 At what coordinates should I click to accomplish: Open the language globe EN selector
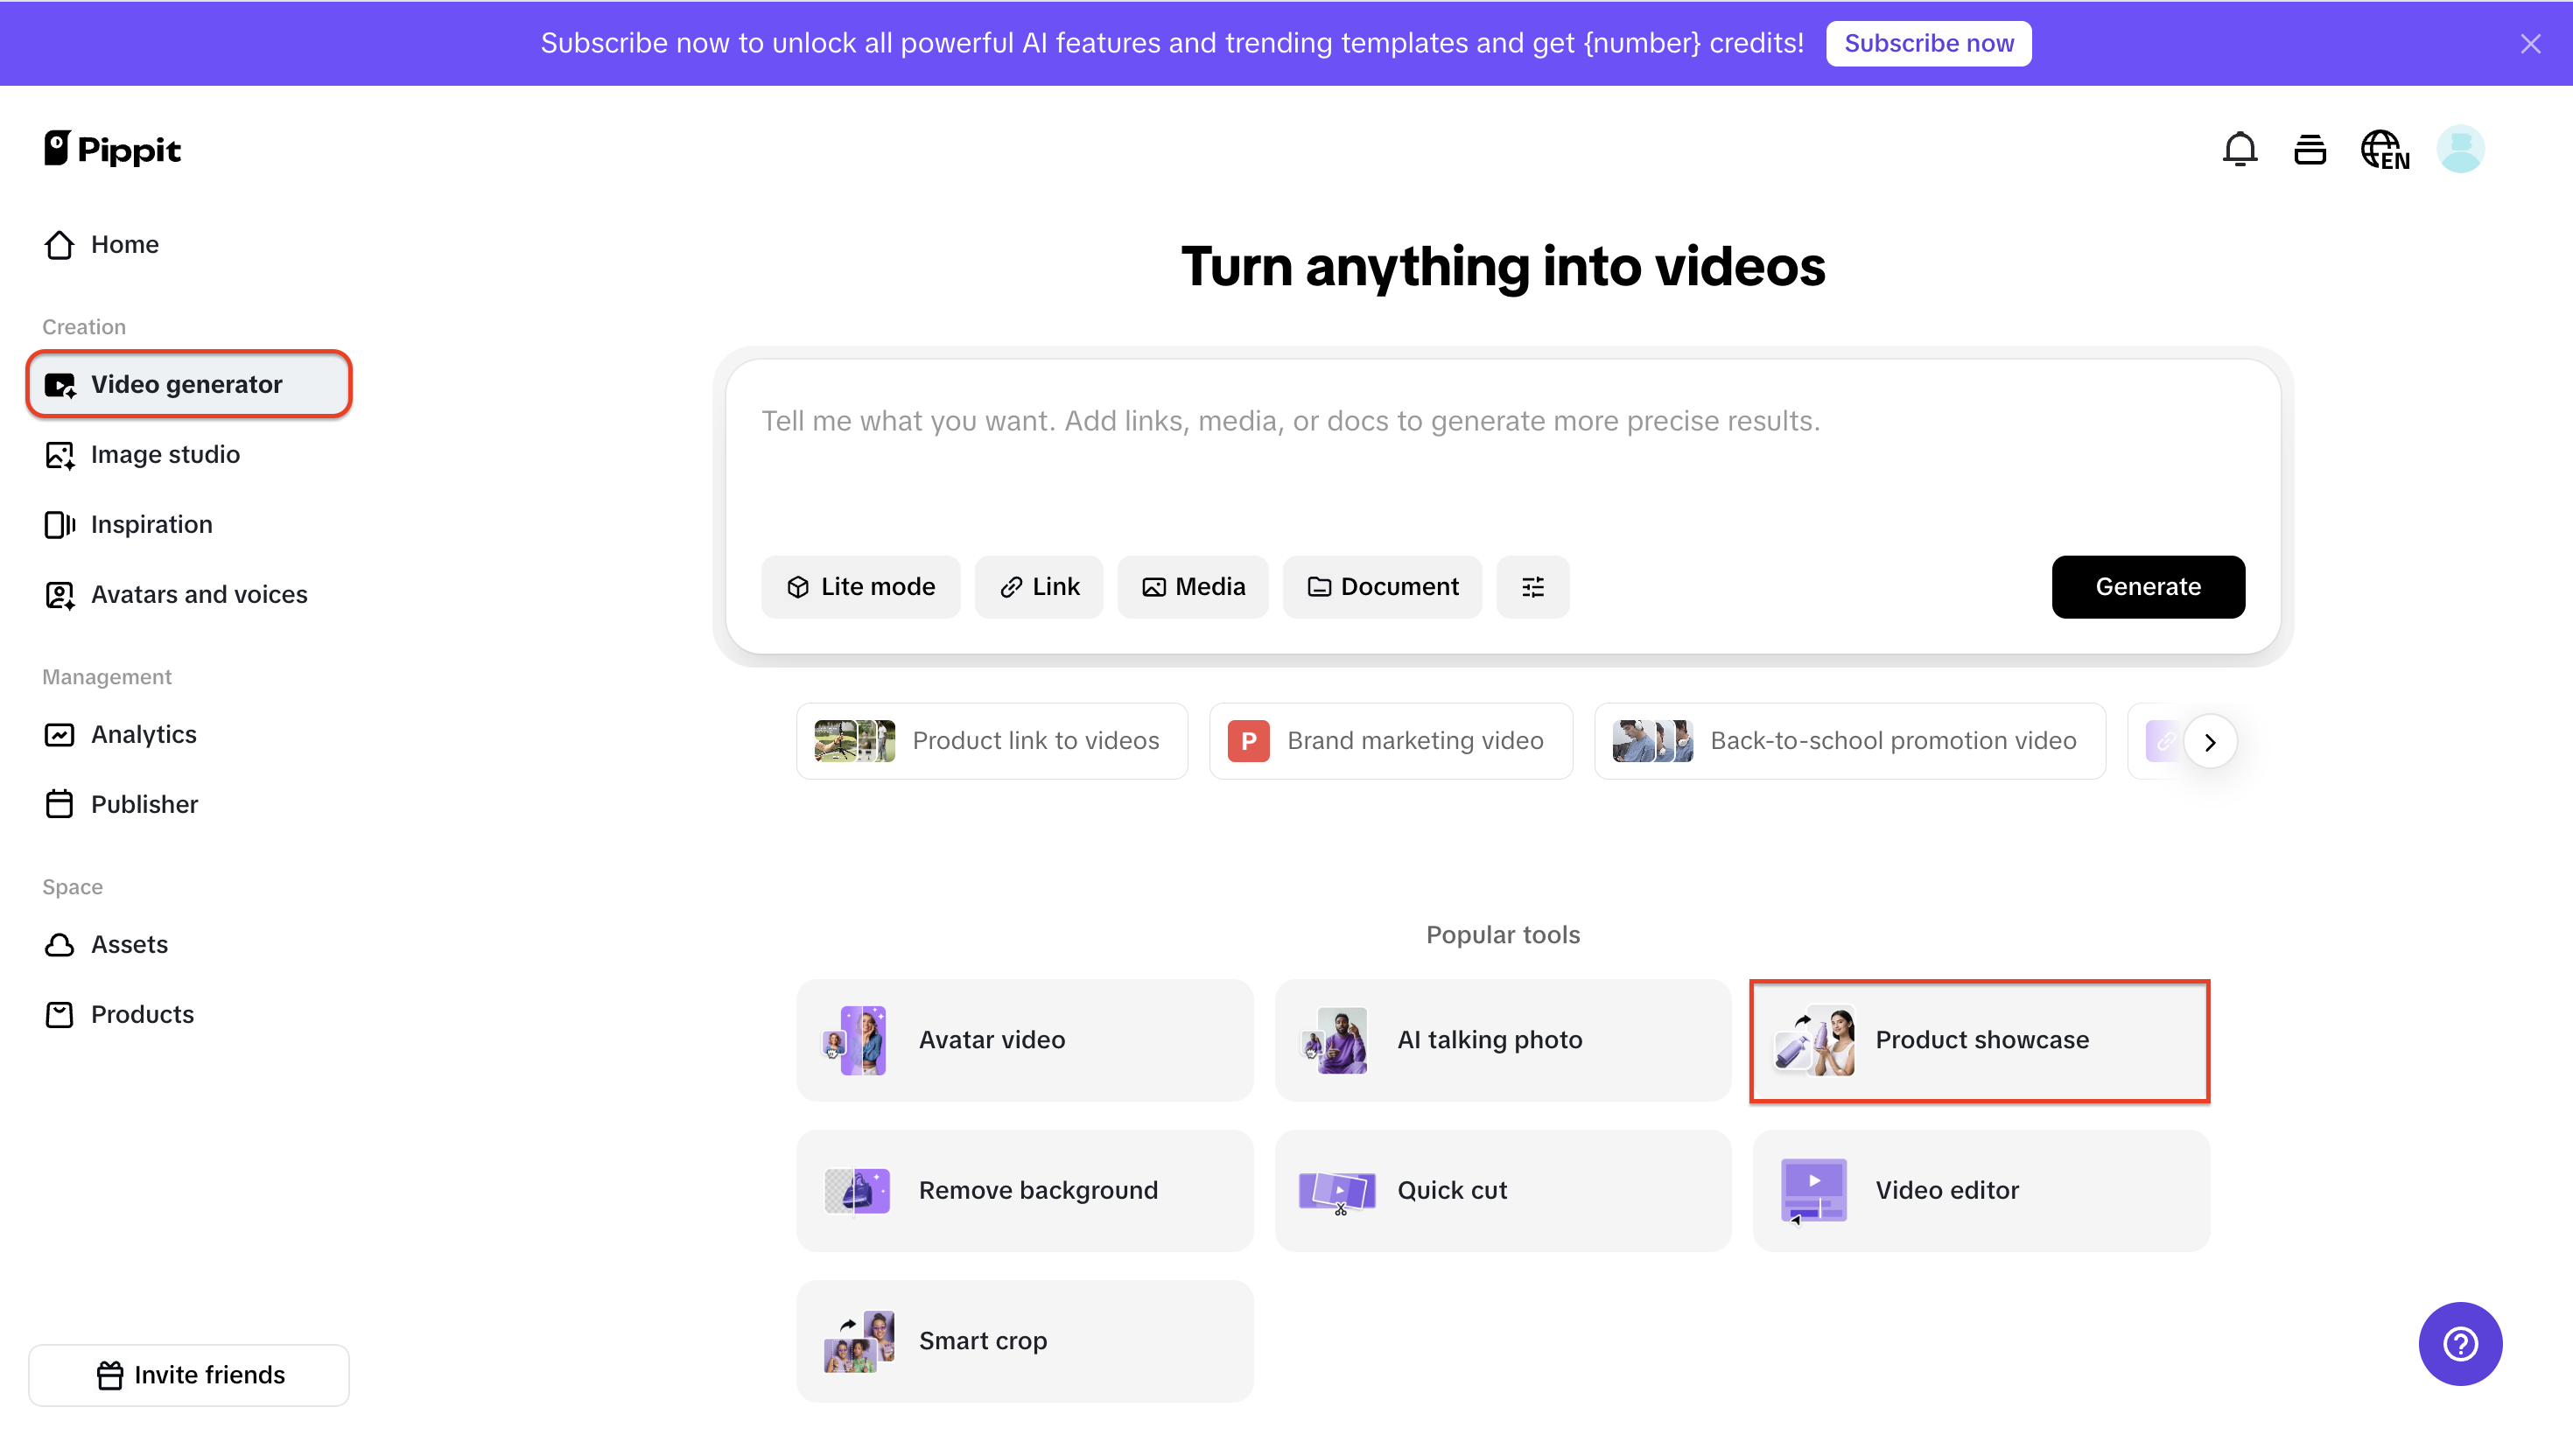[2384, 150]
